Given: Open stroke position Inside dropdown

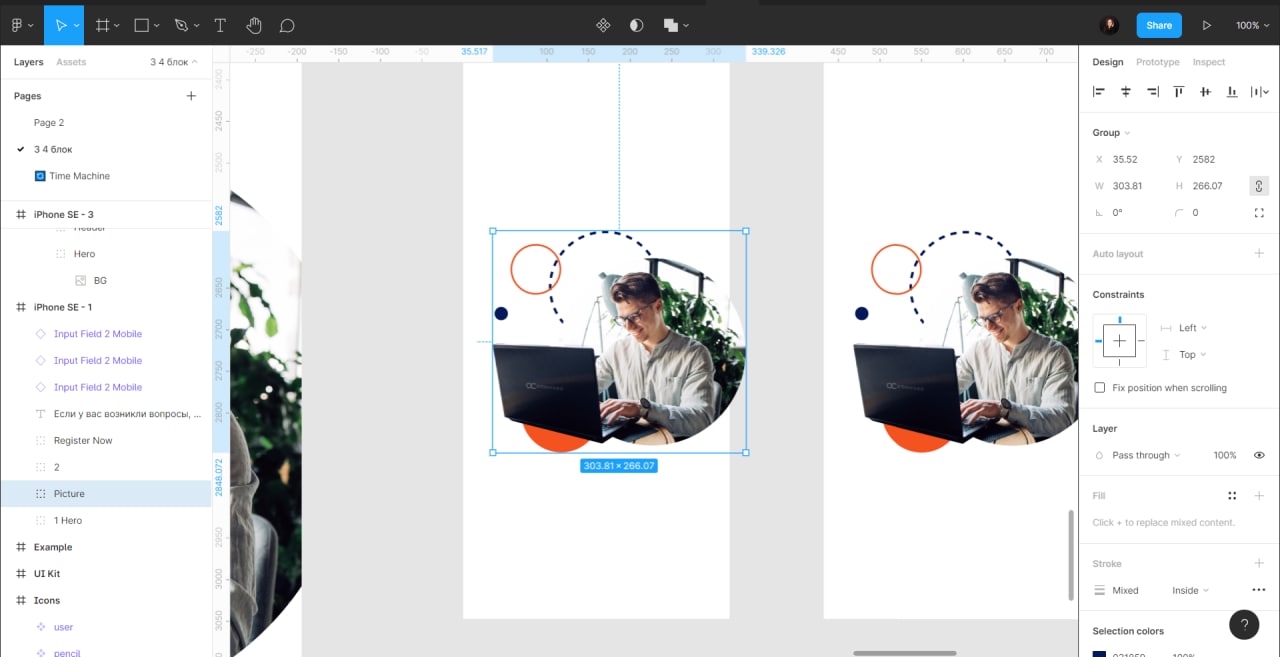Looking at the screenshot, I should [x=1190, y=590].
